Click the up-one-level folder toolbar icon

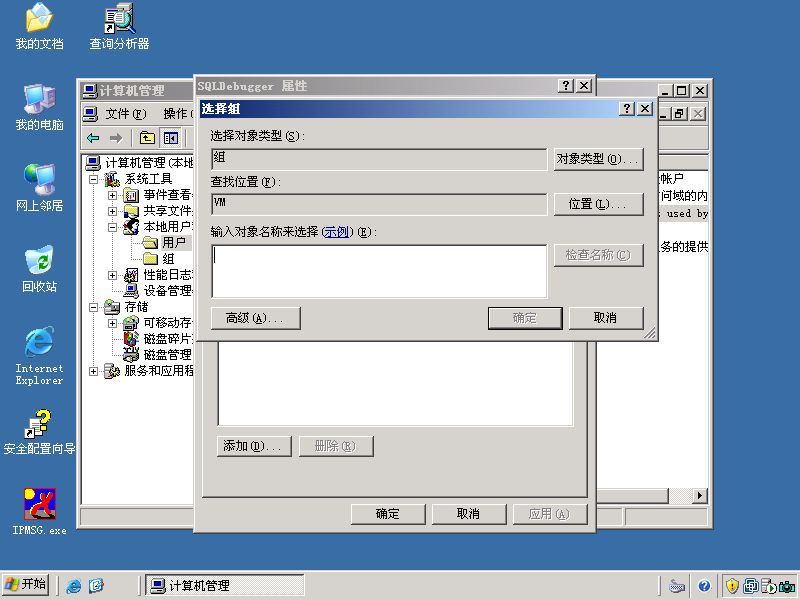pos(147,138)
